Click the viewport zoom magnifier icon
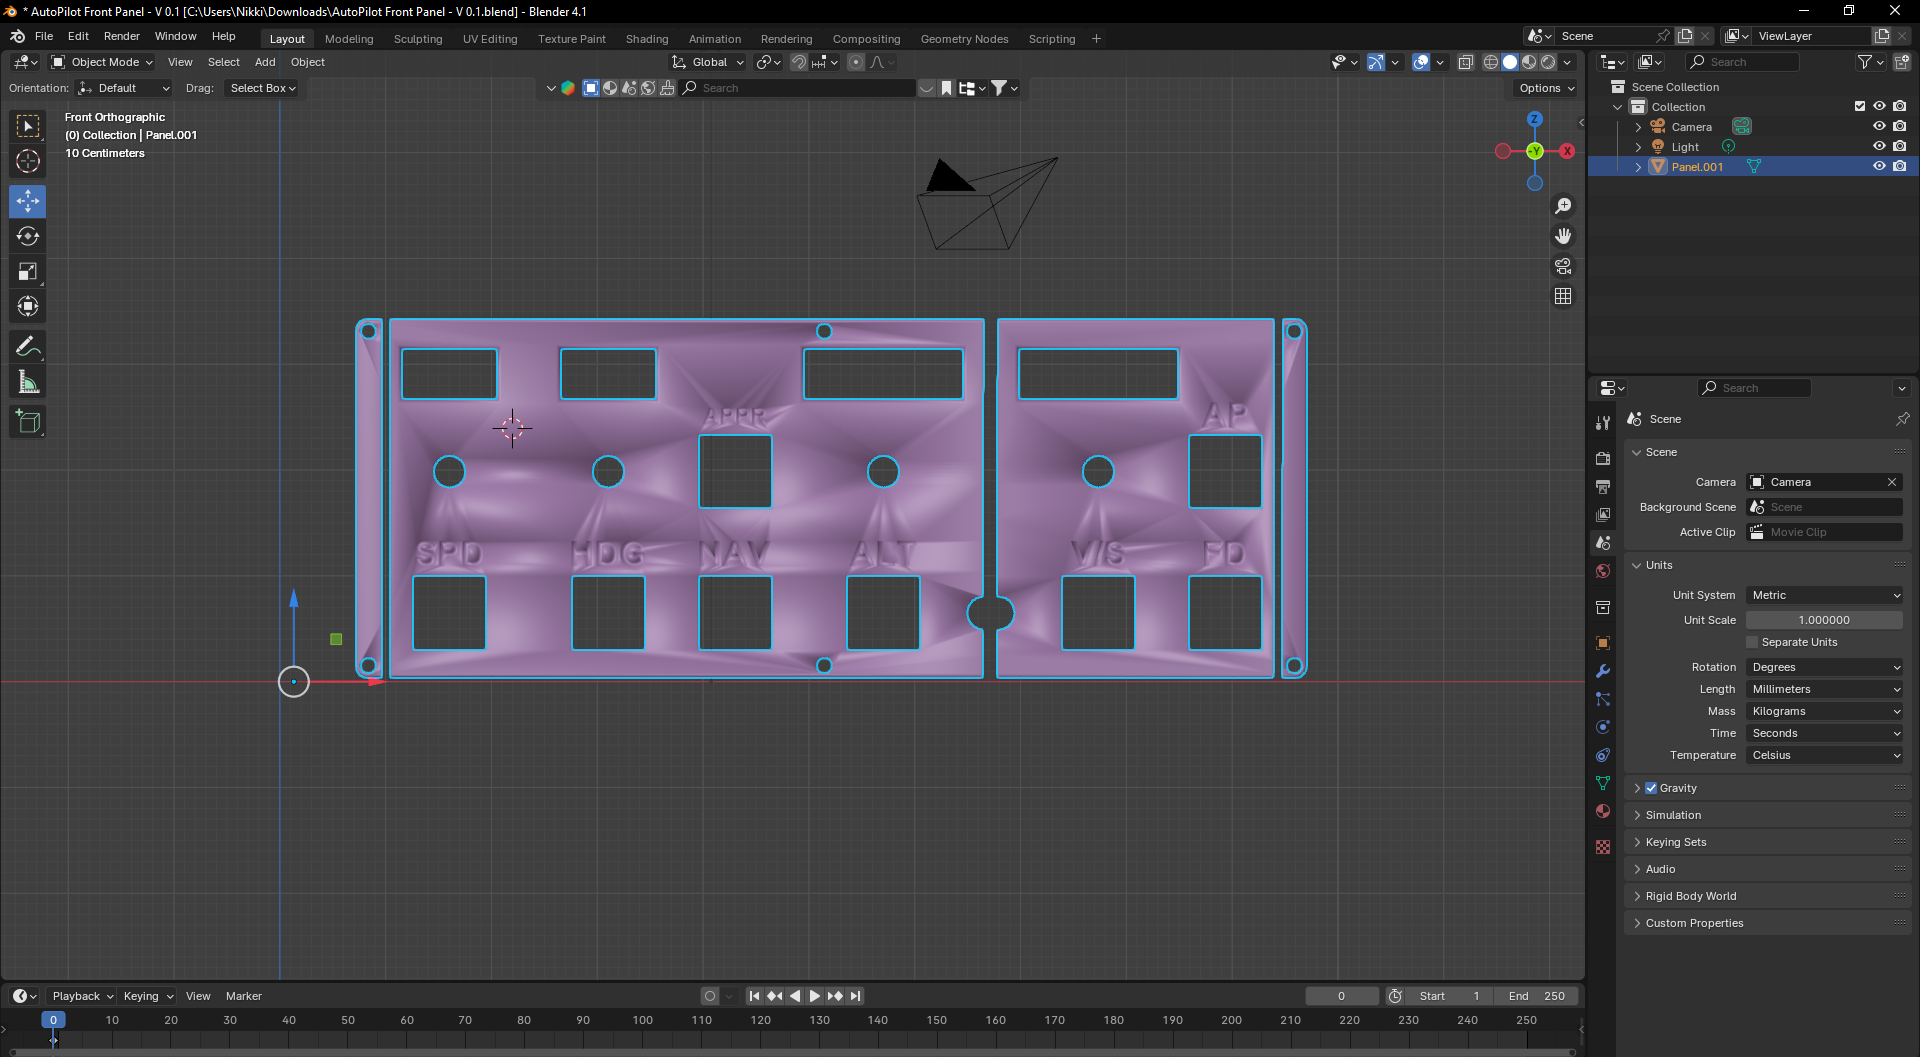This screenshot has height=1057, width=1920. 1563,206
